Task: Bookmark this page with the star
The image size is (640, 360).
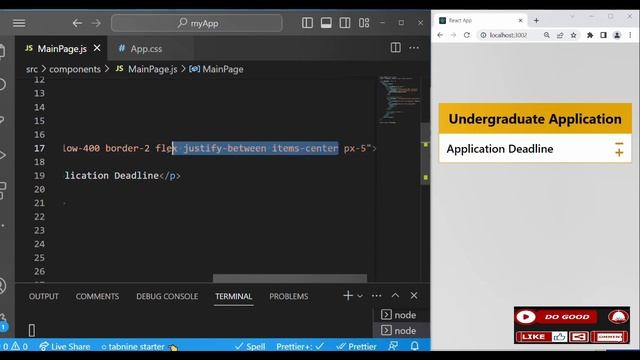Action: pos(573,35)
